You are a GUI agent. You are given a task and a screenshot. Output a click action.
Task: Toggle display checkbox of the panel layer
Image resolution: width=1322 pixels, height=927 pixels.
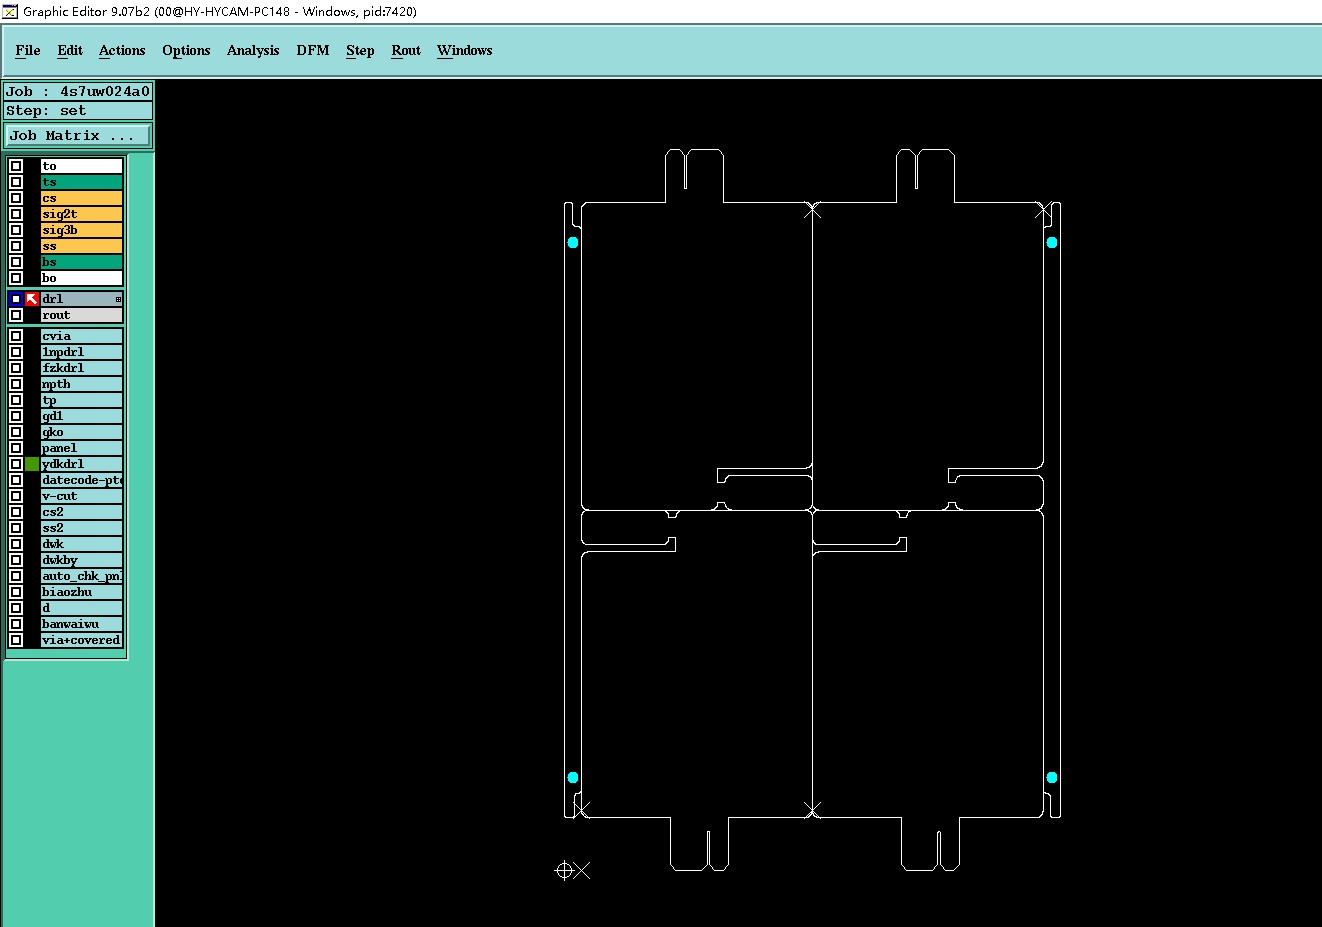[x=16, y=448]
